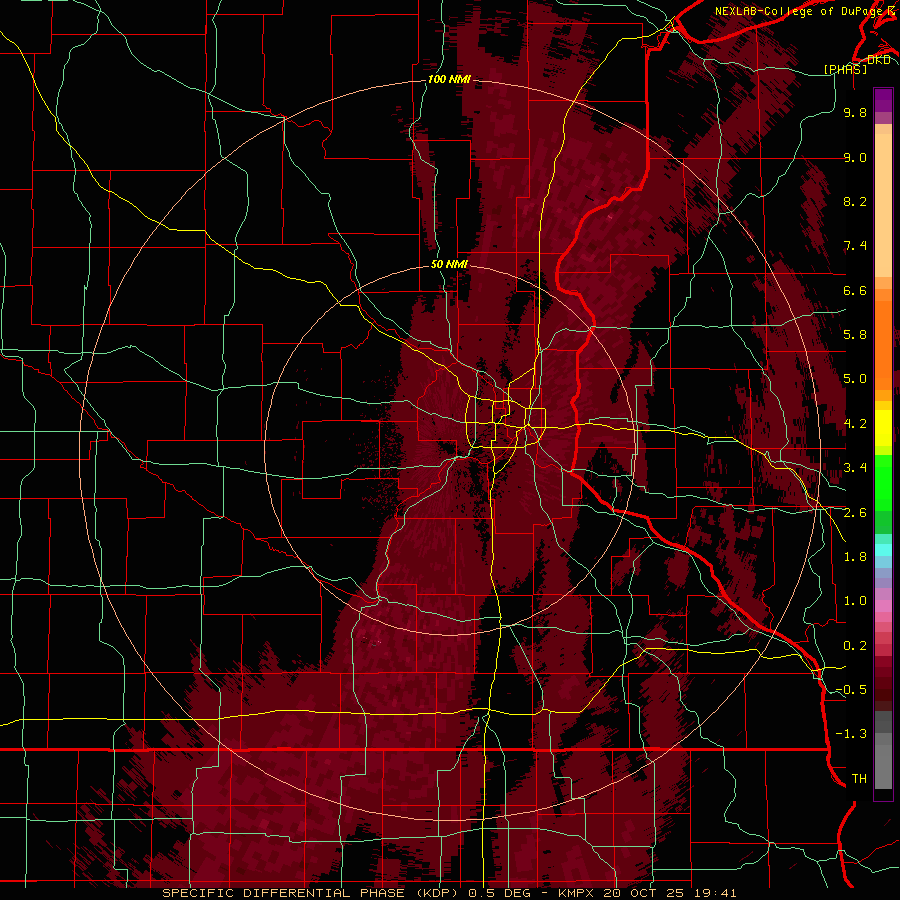Screen dimensions: 900x900
Task: Click the 4.2 scale value label
Action: point(855,424)
